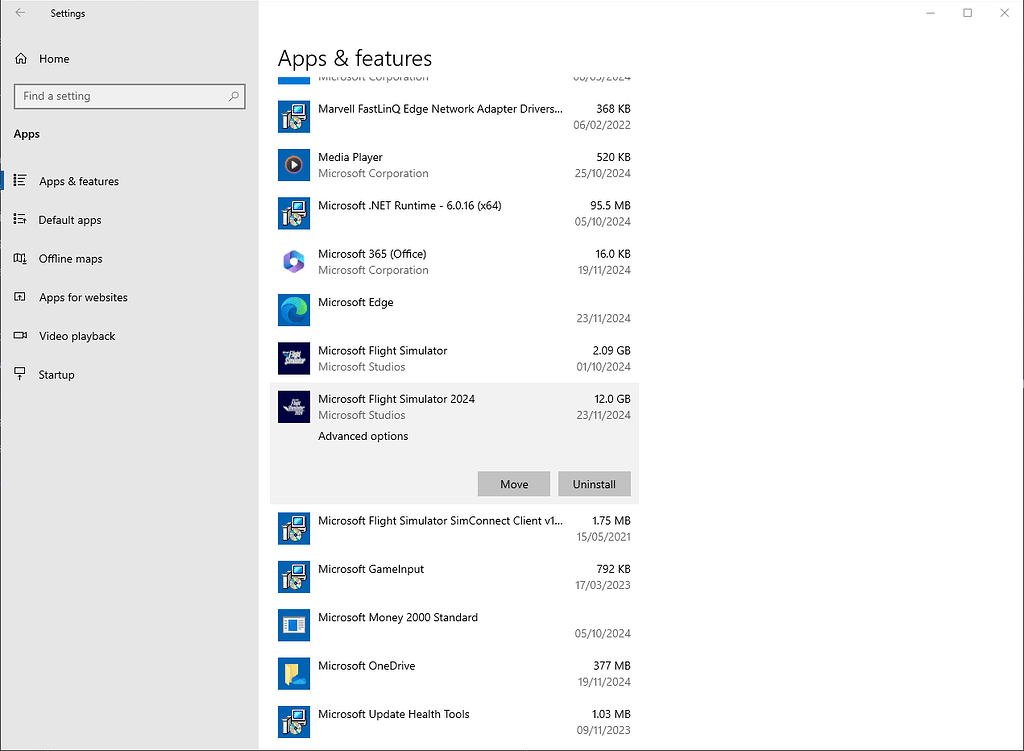Click the Offline maps sidebar icon
Viewport: 1024px width, 751px height.
point(20,259)
